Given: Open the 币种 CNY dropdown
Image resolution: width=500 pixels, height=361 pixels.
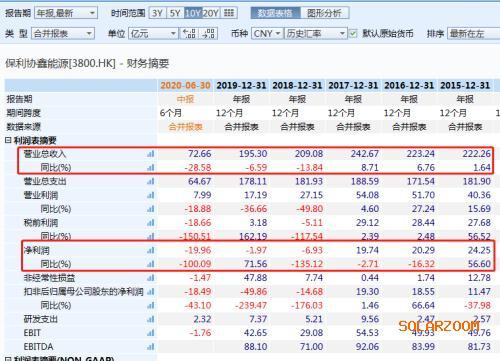Looking at the screenshot, I should pyautogui.click(x=267, y=33).
